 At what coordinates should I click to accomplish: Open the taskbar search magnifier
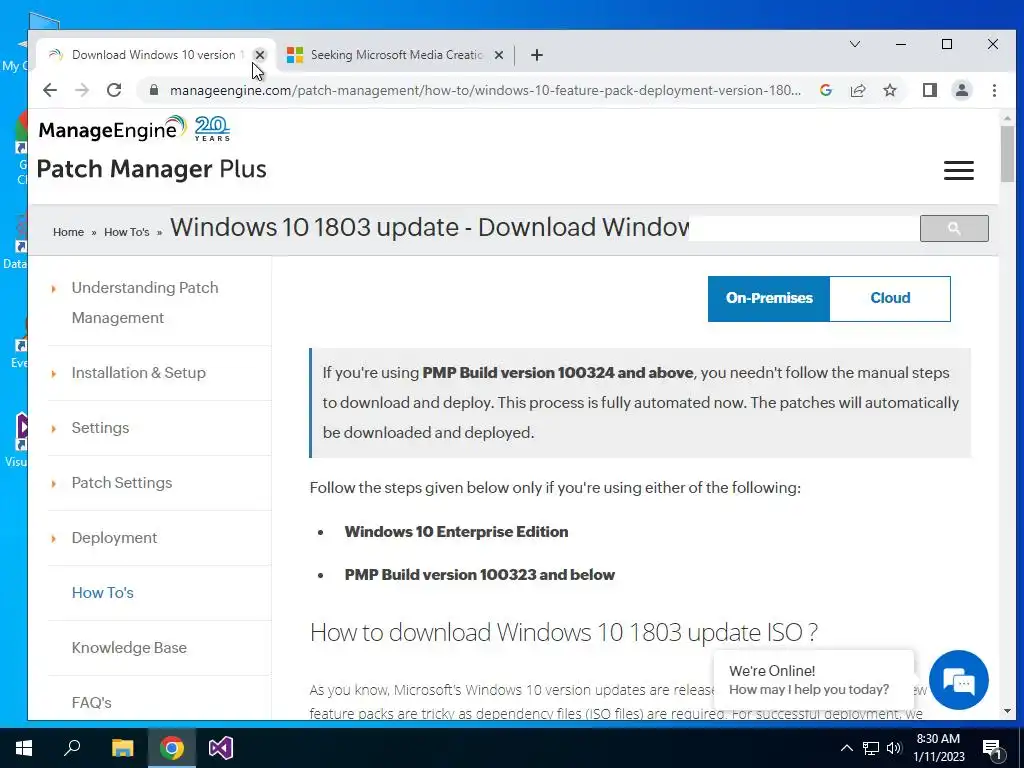[72, 748]
